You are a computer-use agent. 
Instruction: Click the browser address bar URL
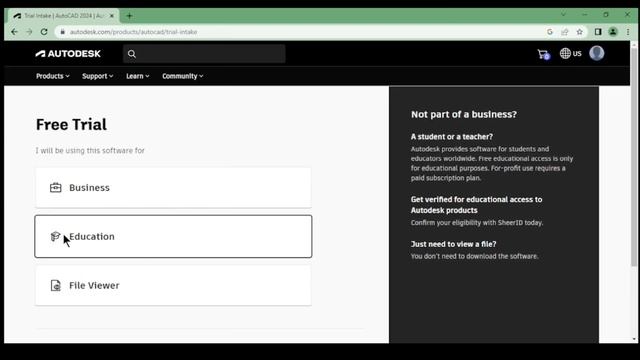(x=133, y=32)
